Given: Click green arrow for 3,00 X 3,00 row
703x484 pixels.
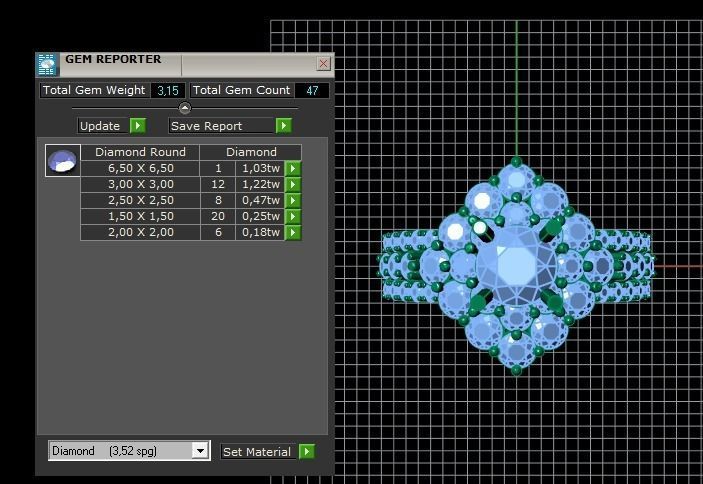Looking at the screenshot, I should pos(293,185).
